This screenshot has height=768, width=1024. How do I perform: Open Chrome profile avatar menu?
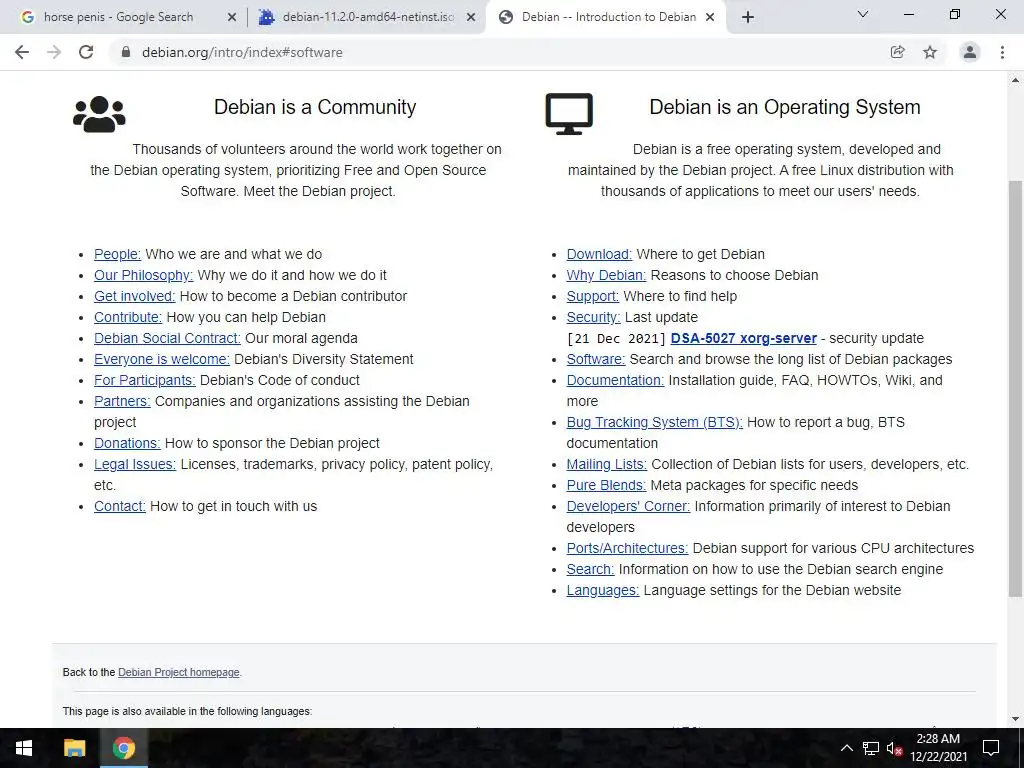click(970, 52)
